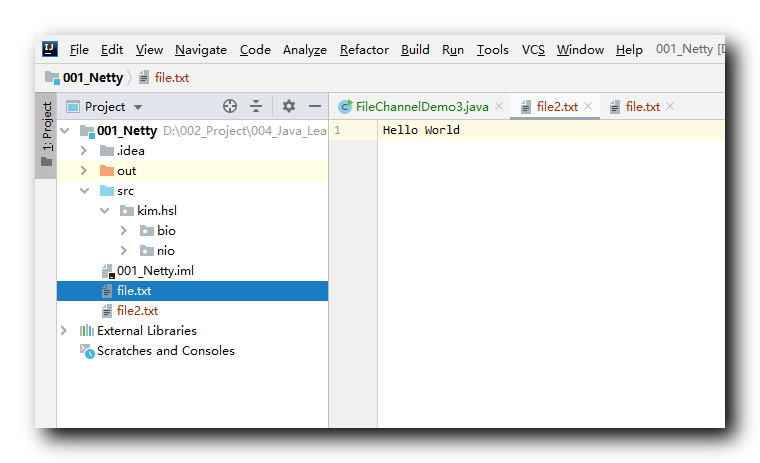Screen dimensions: 760x463
Task: Open the Run menu
Action: click(453, 49)
